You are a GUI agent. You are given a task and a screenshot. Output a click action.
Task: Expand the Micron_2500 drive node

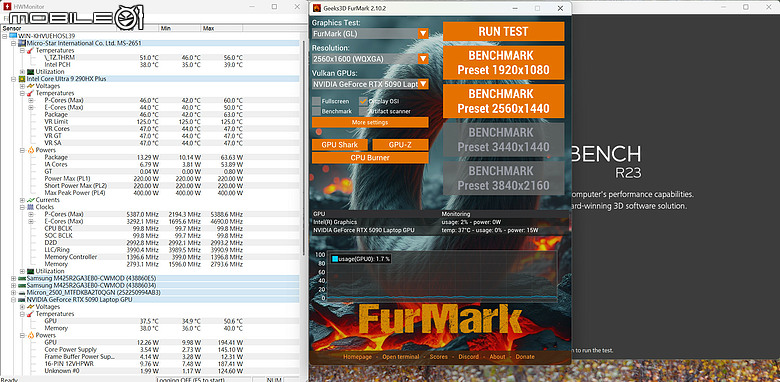point(13,292)
